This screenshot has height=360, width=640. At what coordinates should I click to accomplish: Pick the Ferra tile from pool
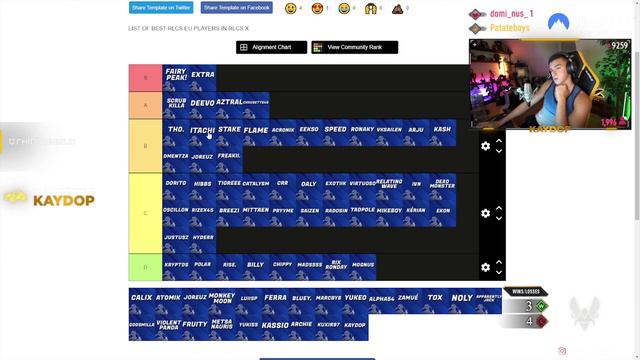coord(276,301)
